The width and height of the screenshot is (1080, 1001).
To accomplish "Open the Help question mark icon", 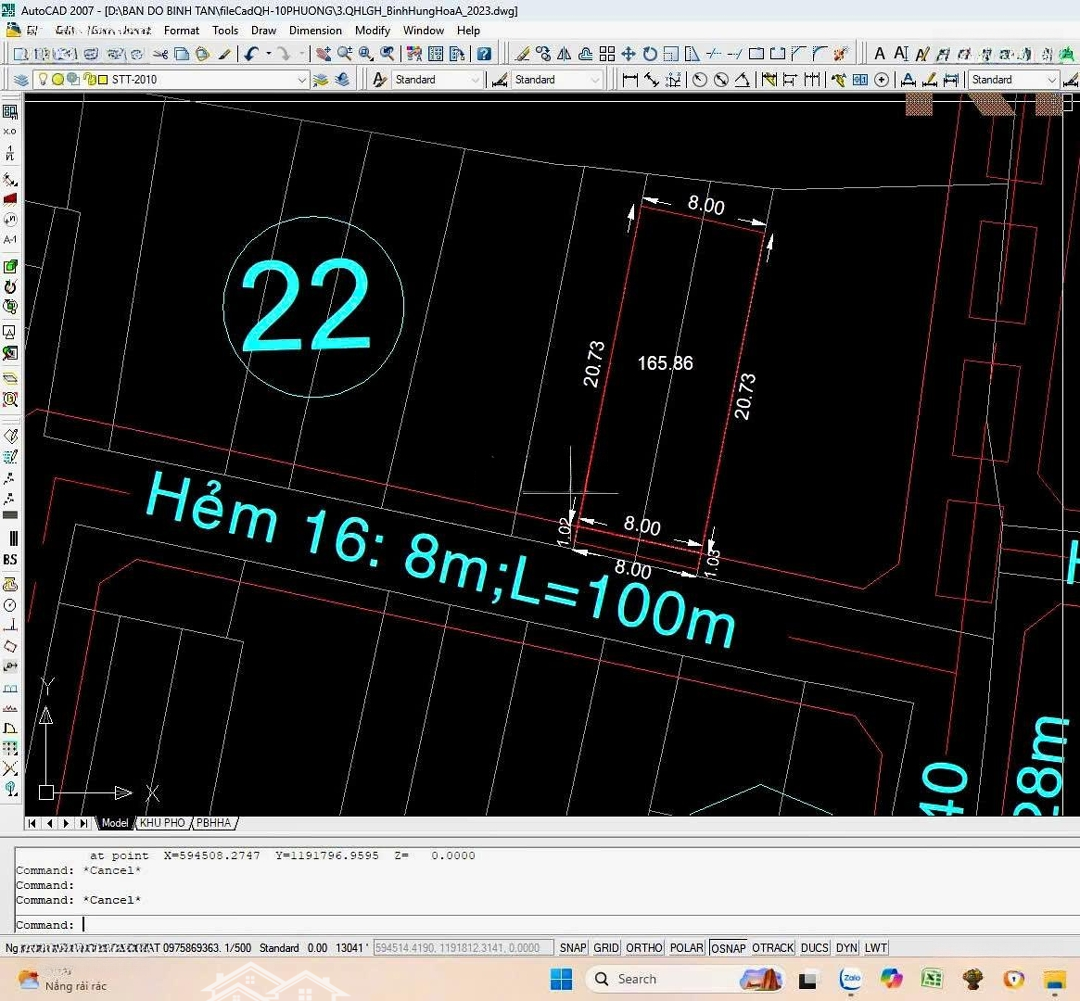I will pos(484,54).
